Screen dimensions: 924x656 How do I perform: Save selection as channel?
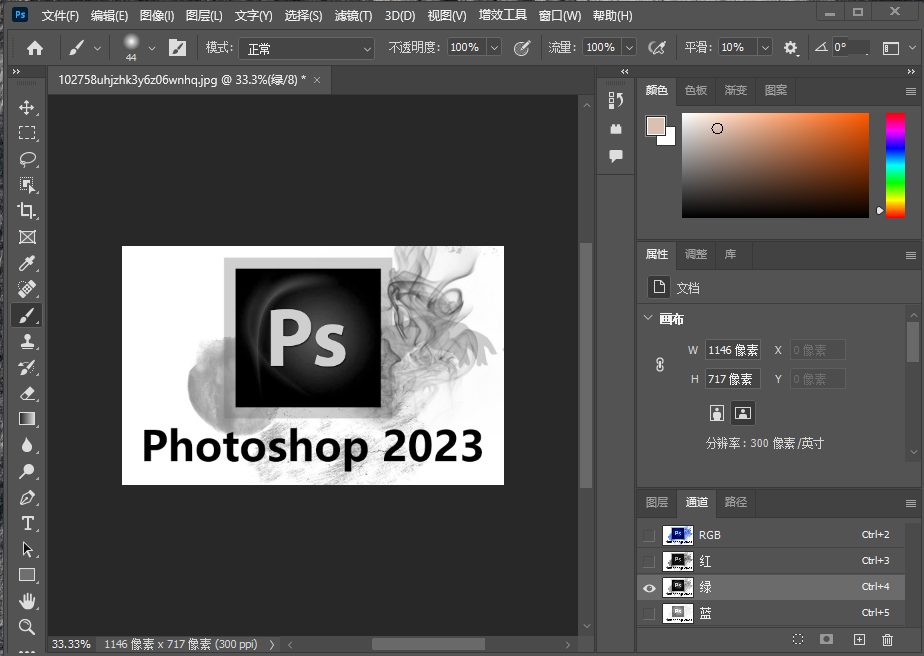pyautogui.click(x=827, y=639)
